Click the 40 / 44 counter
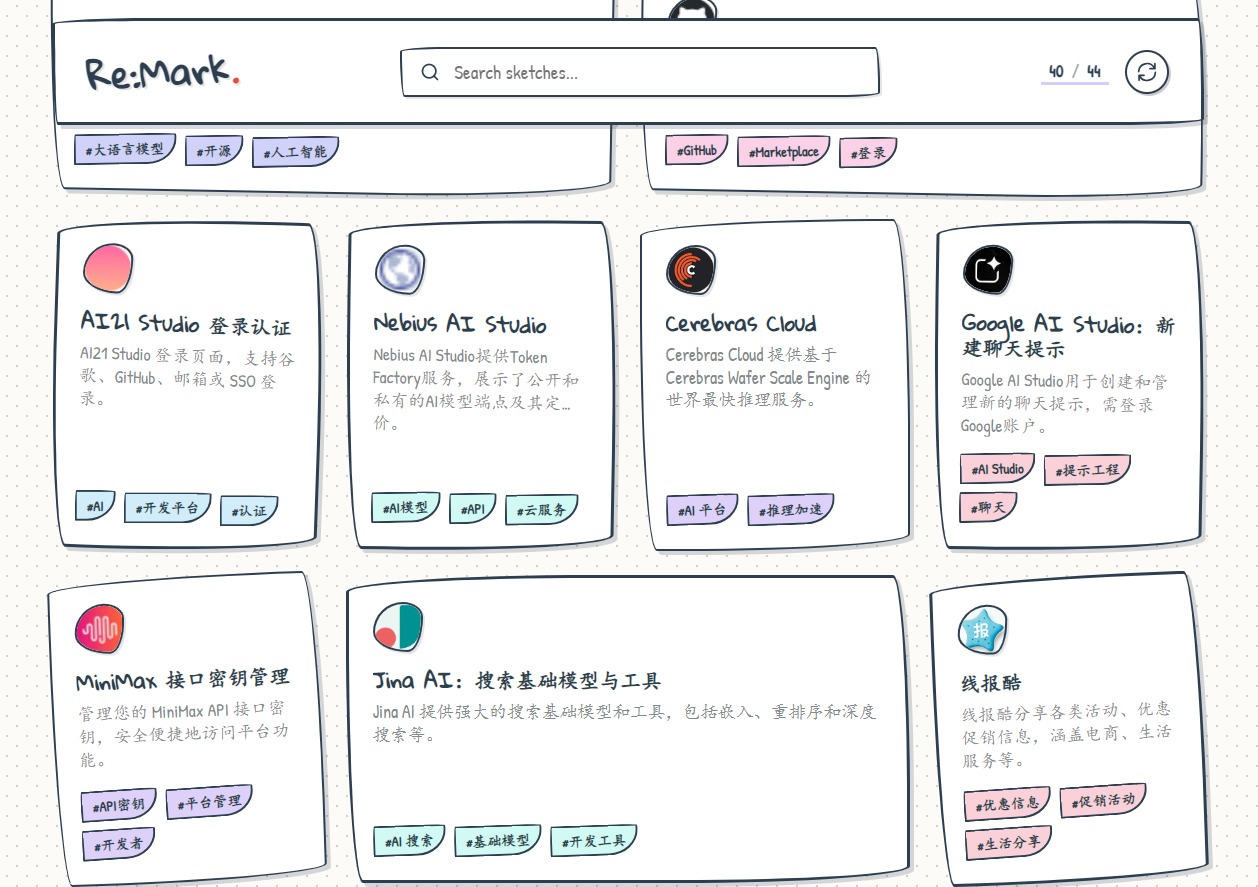This screenshot has height=887, width=1258. coord(1075,71)
